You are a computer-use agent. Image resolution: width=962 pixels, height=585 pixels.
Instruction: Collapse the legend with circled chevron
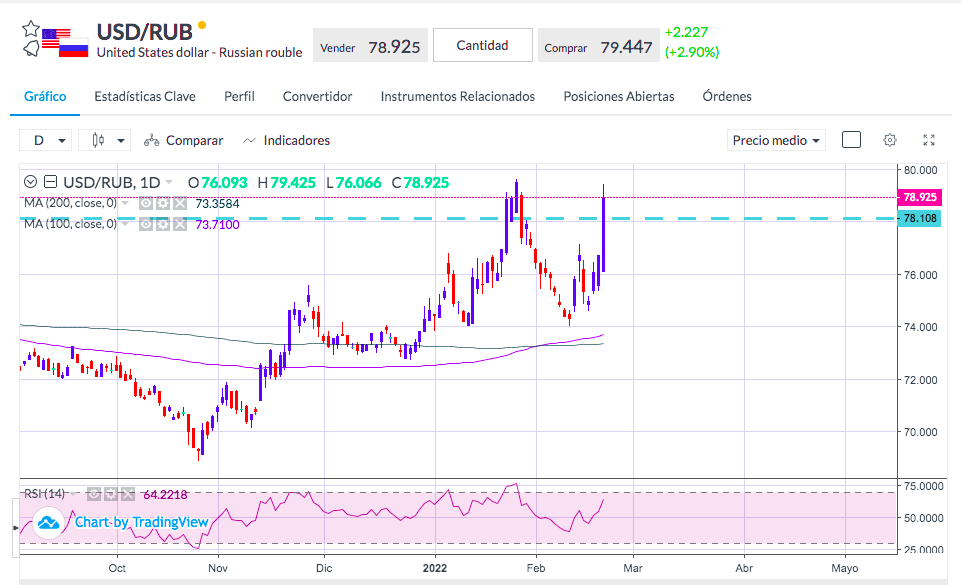[31, 182]
